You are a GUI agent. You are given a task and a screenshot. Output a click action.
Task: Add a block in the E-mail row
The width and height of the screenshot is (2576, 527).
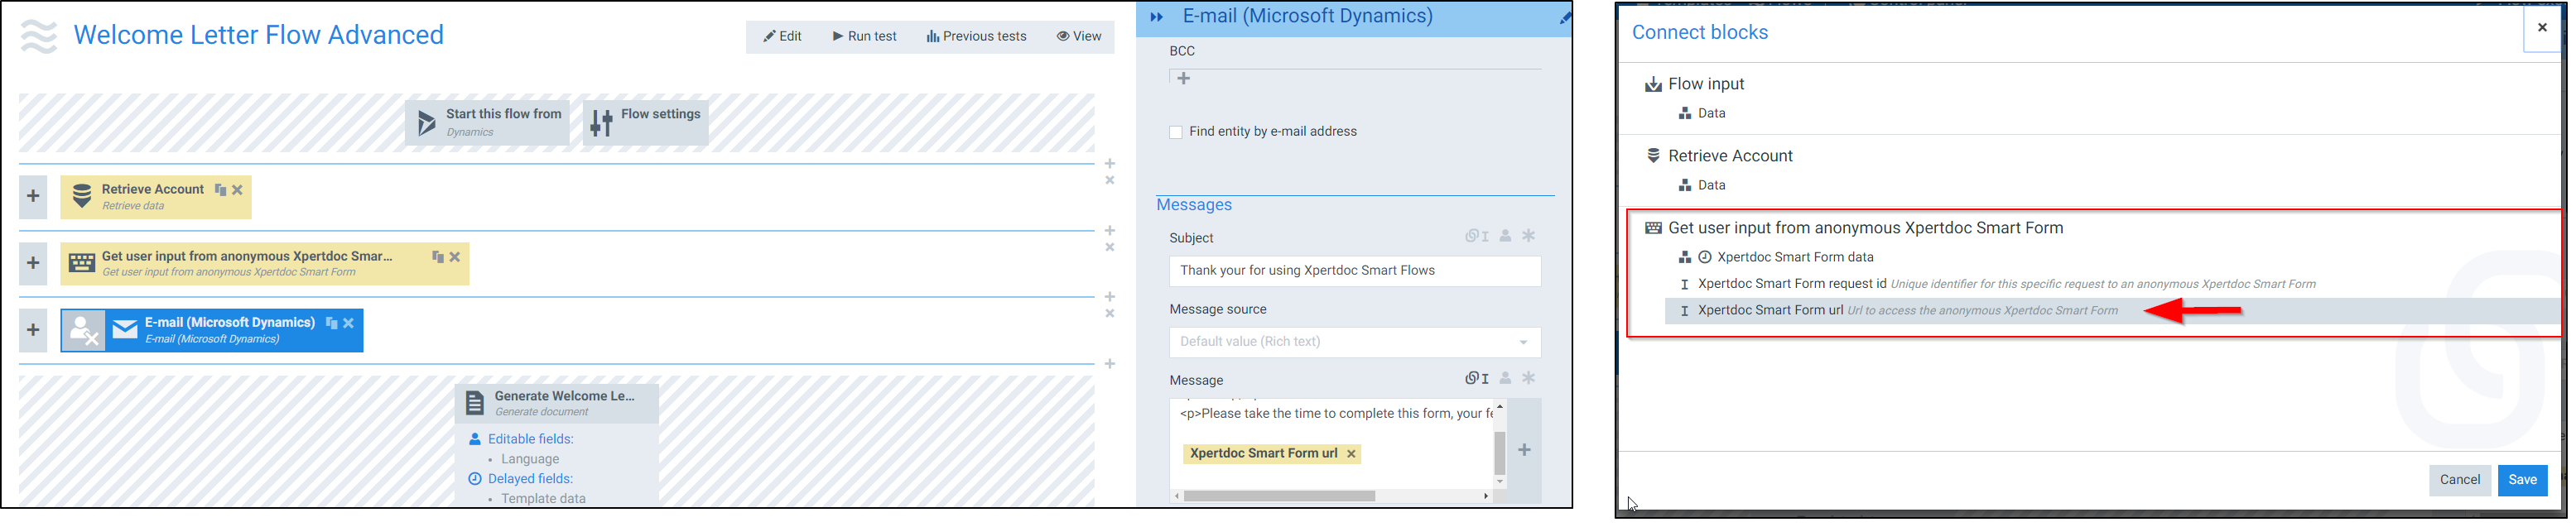(x=33, y=330)
